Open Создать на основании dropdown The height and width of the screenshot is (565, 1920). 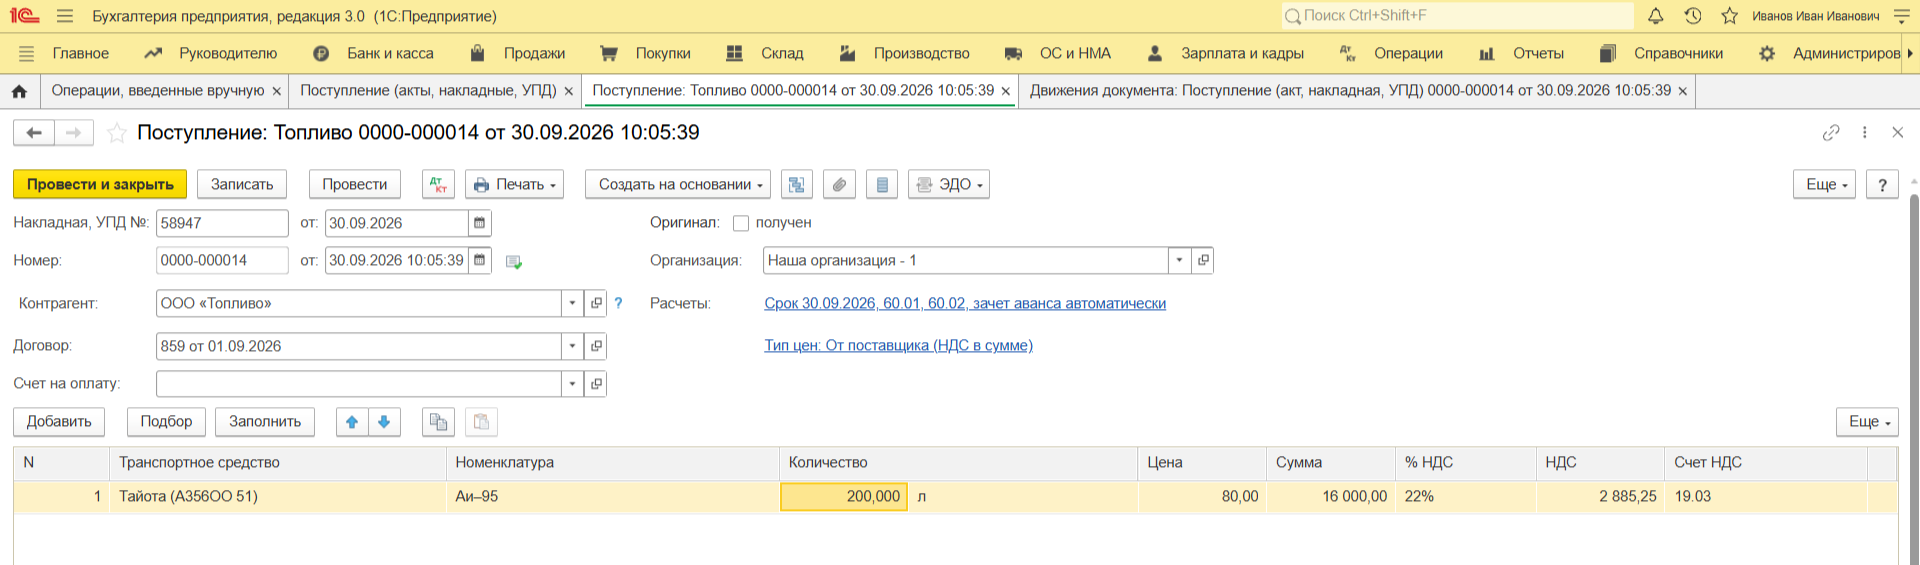tap(678, 184)
